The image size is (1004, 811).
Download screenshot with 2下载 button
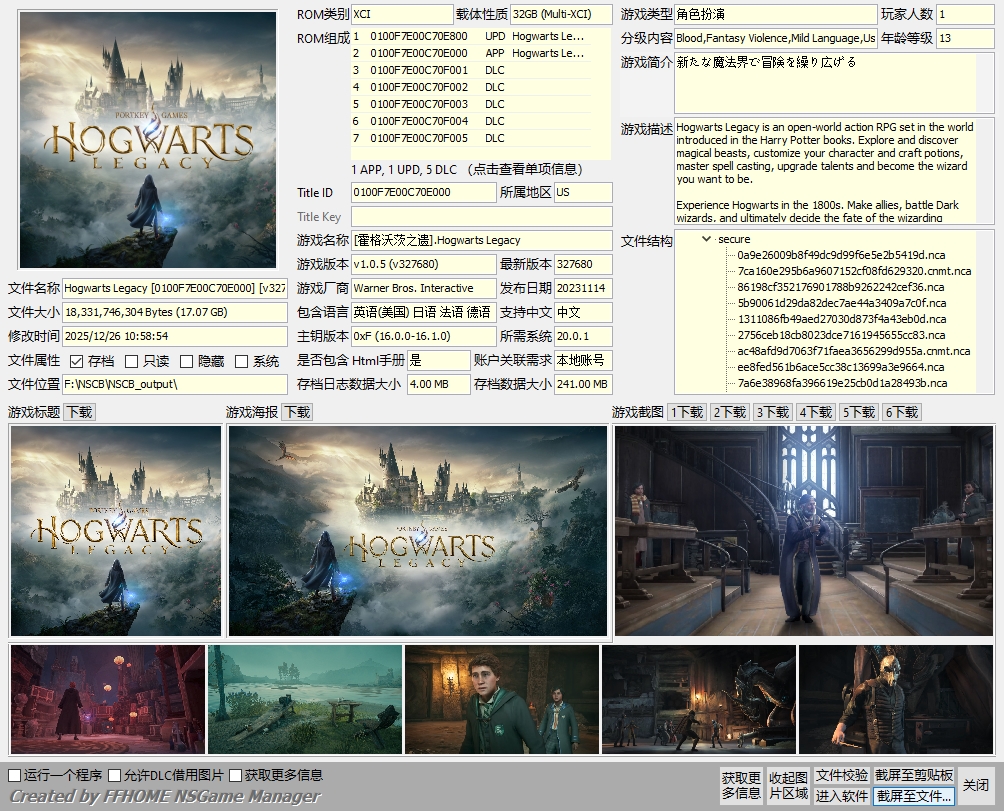point(730,412)
